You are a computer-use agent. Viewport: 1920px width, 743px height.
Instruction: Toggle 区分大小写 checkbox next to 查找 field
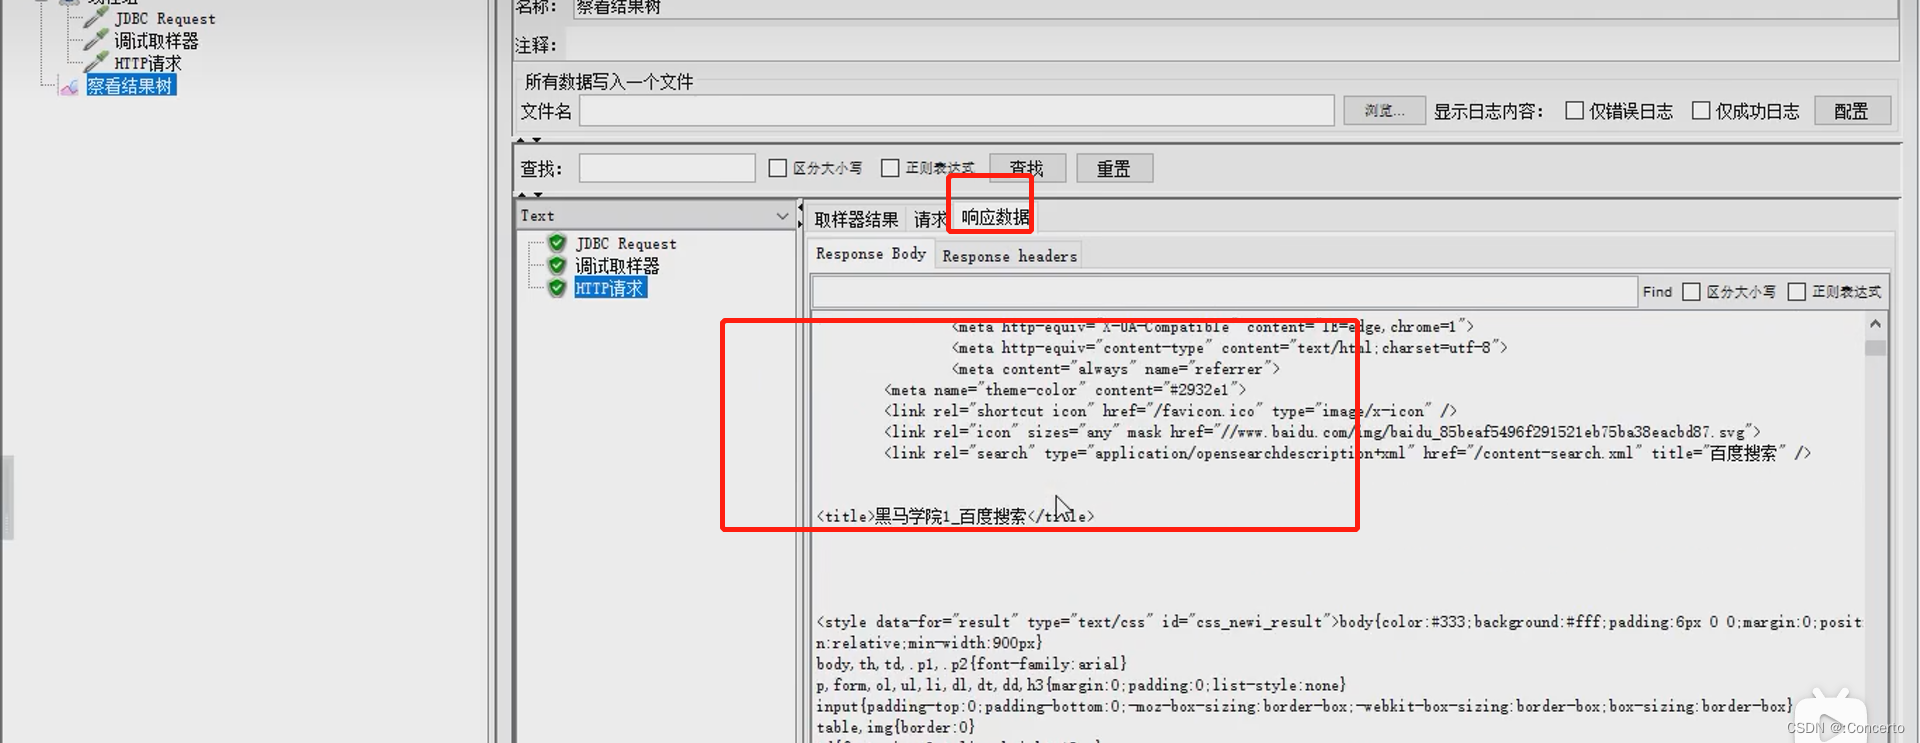point(777,168)
